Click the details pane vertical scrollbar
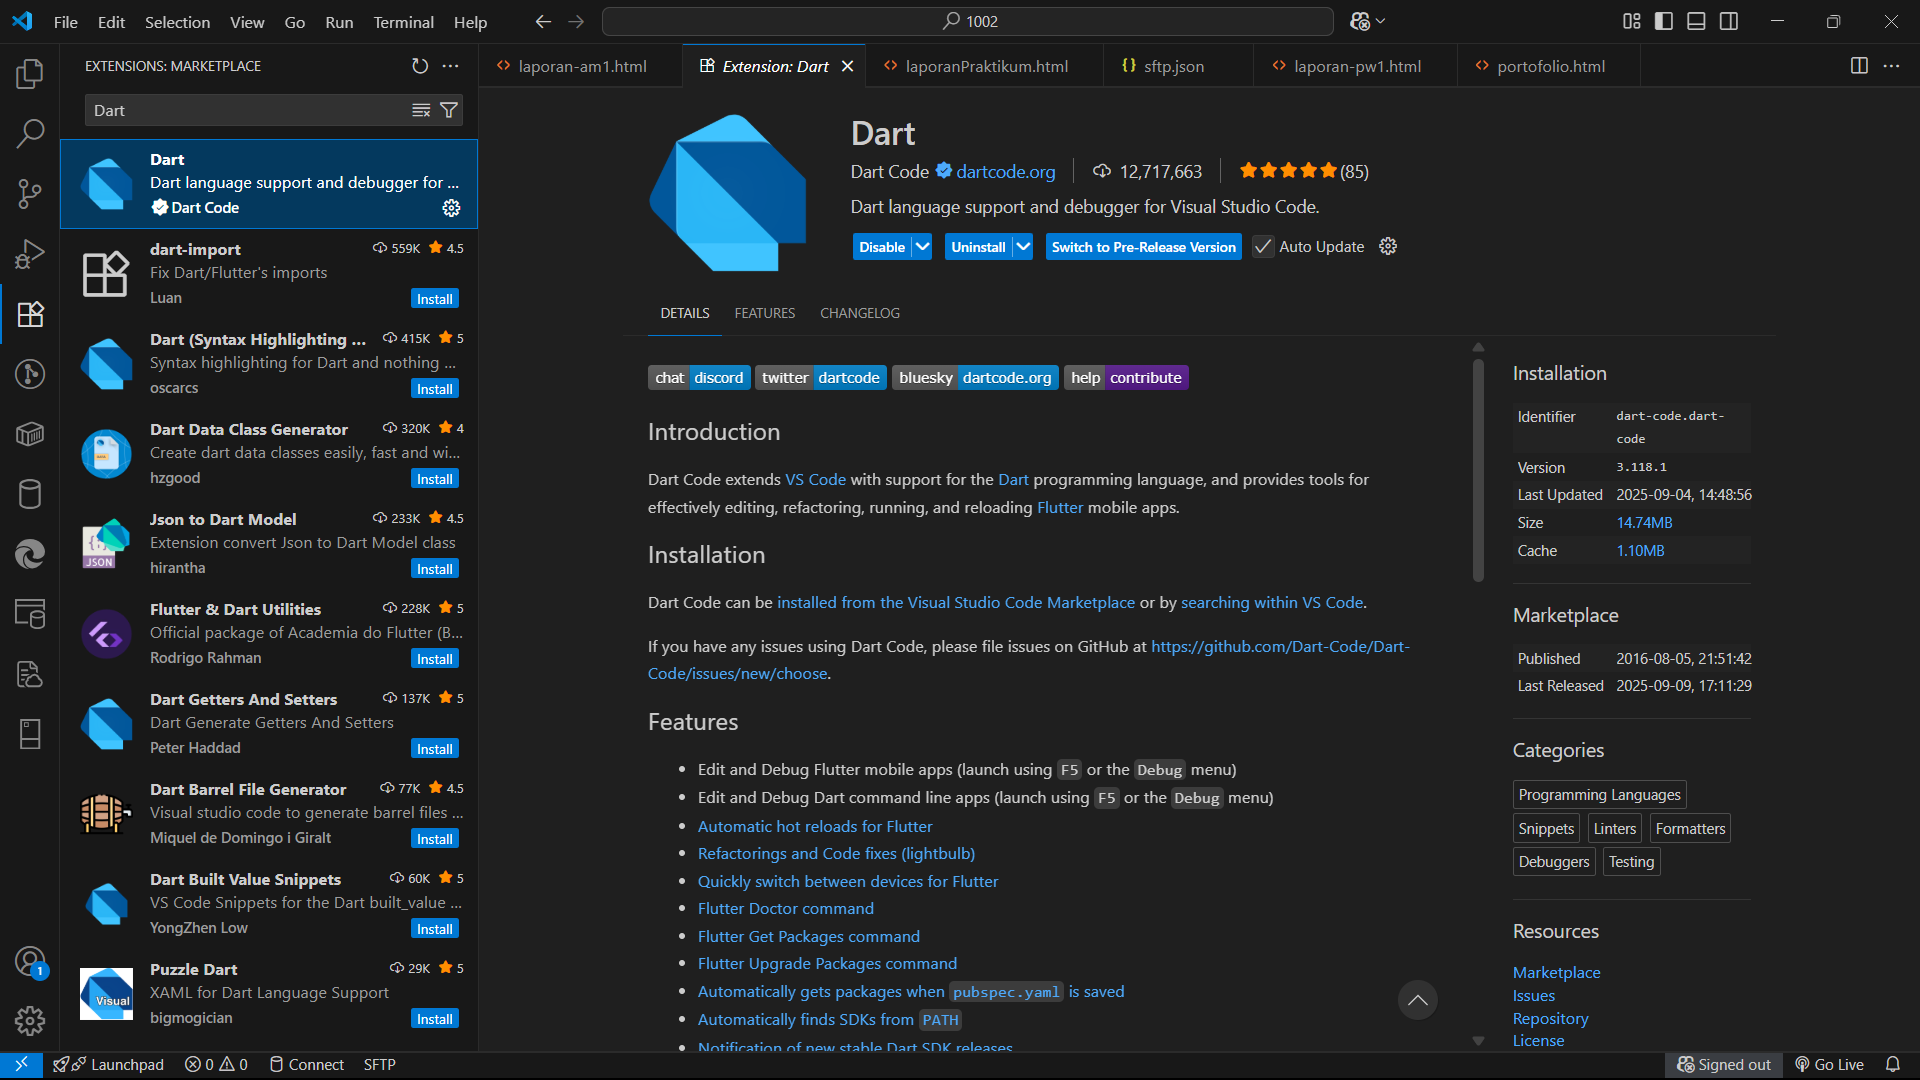1920x1080 pixels. coord(1478,470)
